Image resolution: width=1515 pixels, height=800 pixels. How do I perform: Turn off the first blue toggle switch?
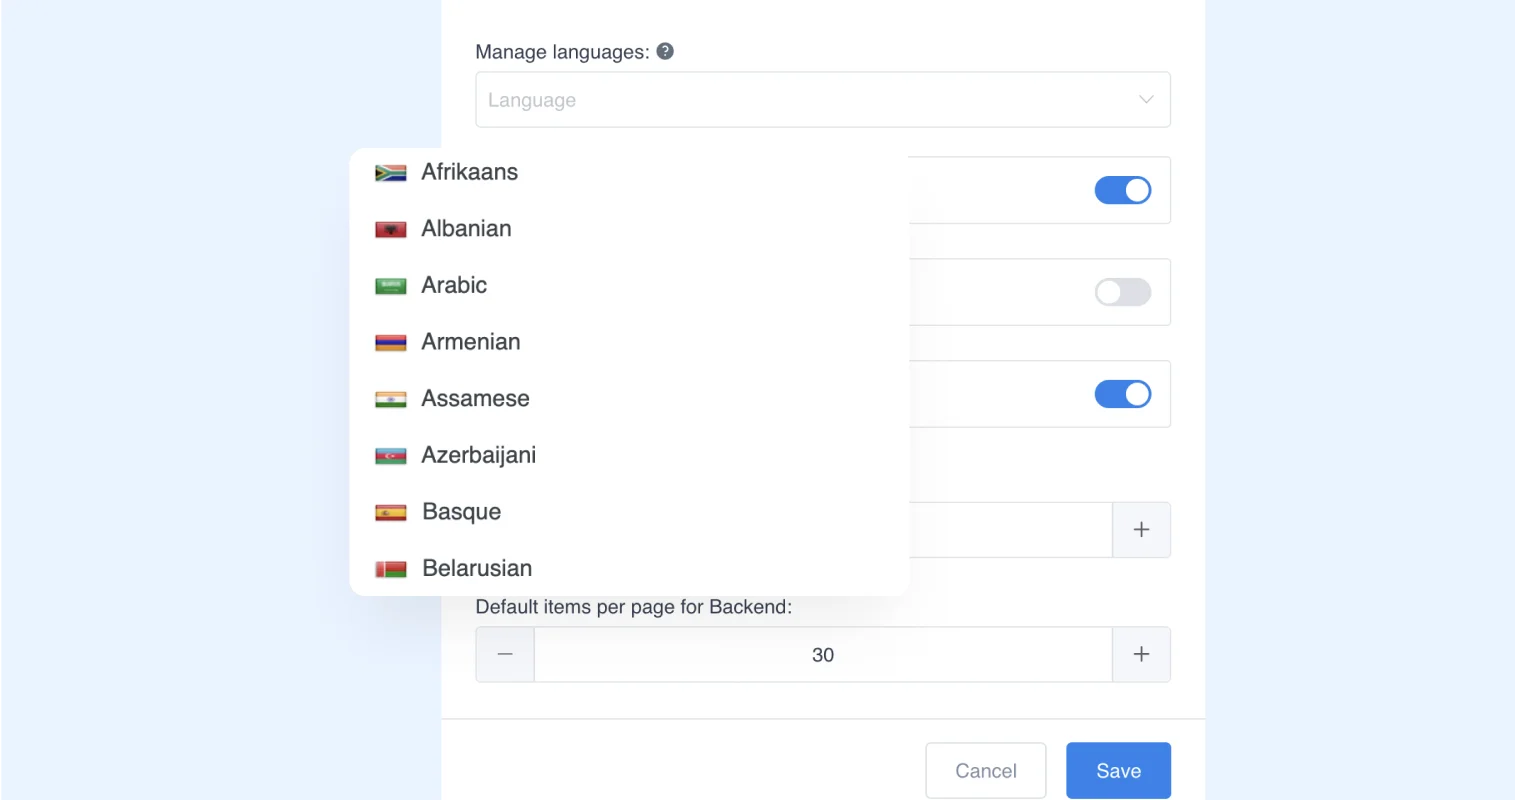coord(1122,190)
